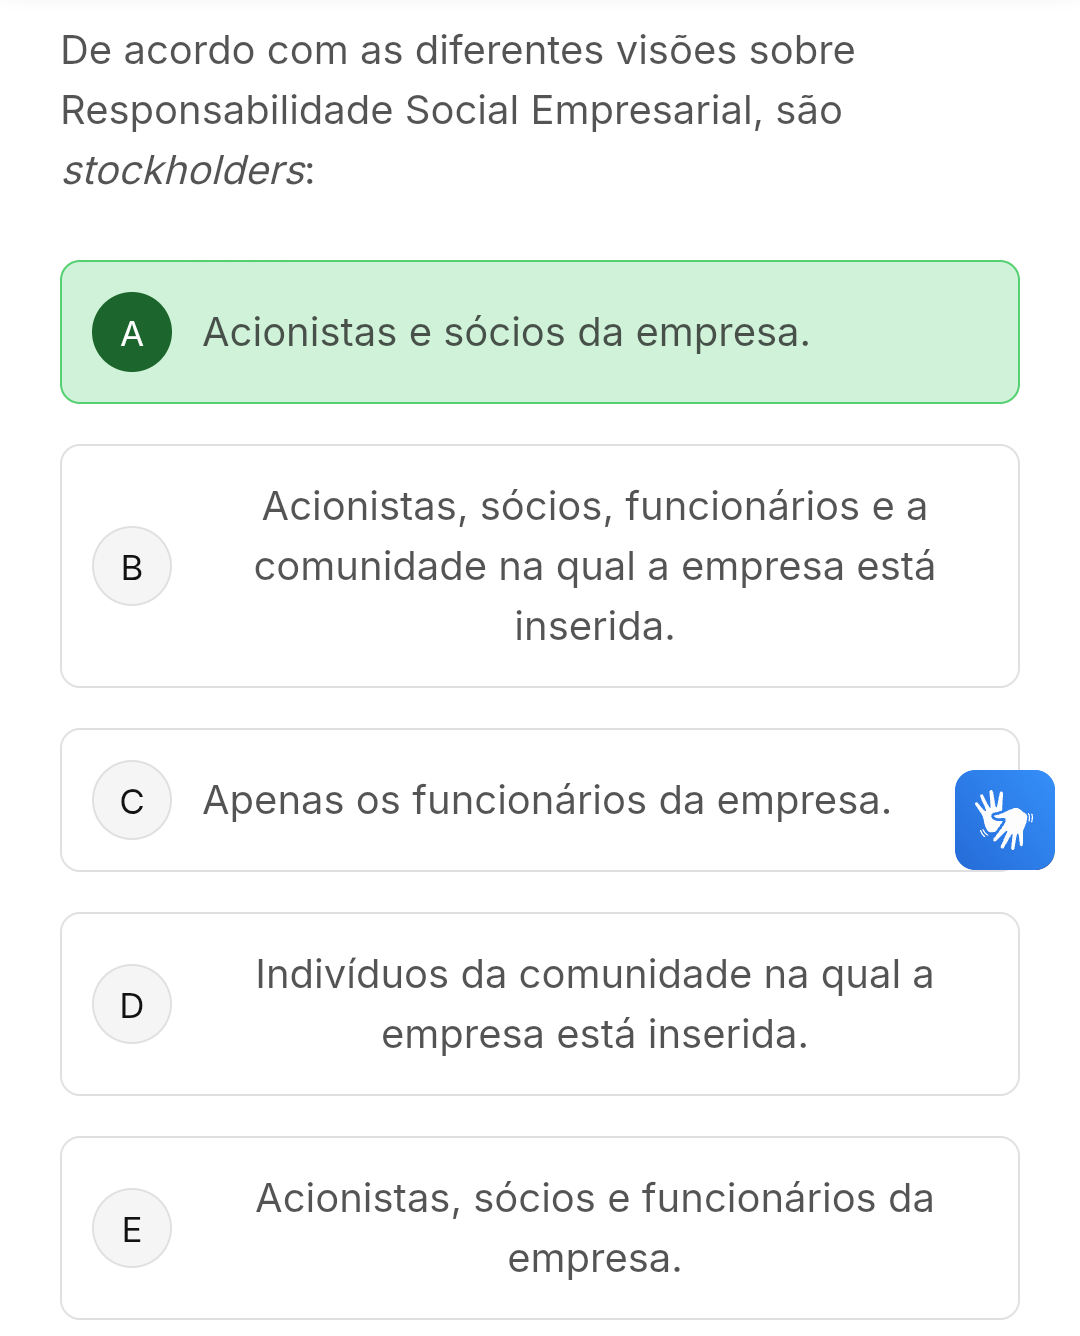The height and width of the screenshot is (1336, 1080).
Task: Pick answer "Acionistas, sócios e funcionários da"
Action: 594,1199
